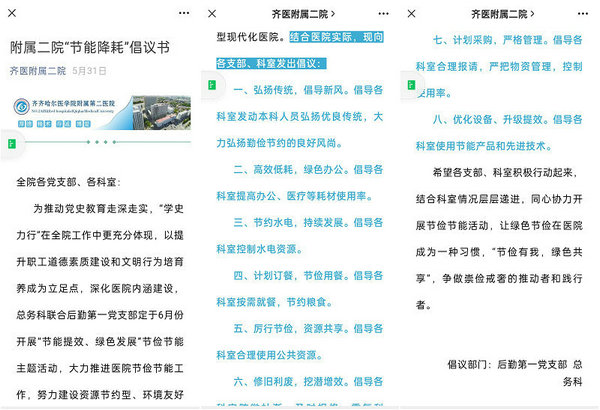Tap green floating icon in middle panel
The width and height of the screenshot is (600, 410).
pyautogui.click(x=208, y=87)
